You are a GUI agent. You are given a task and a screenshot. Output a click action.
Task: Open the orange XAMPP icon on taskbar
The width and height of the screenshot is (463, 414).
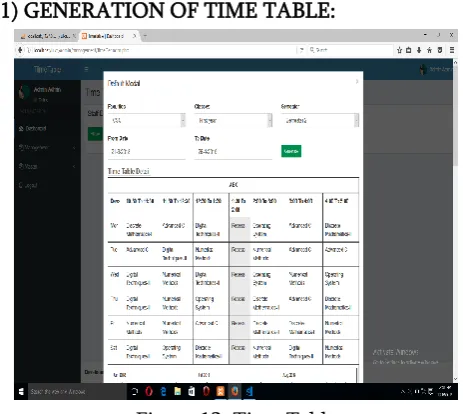pyautogui.click(x=220, y=391)
